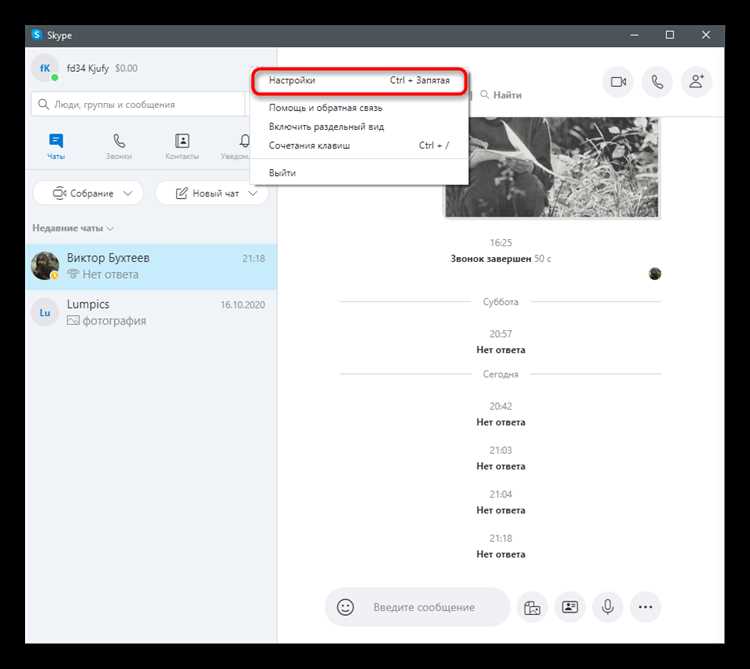Switch to the Звонки tab
The image size is (750, 669).
119,146
